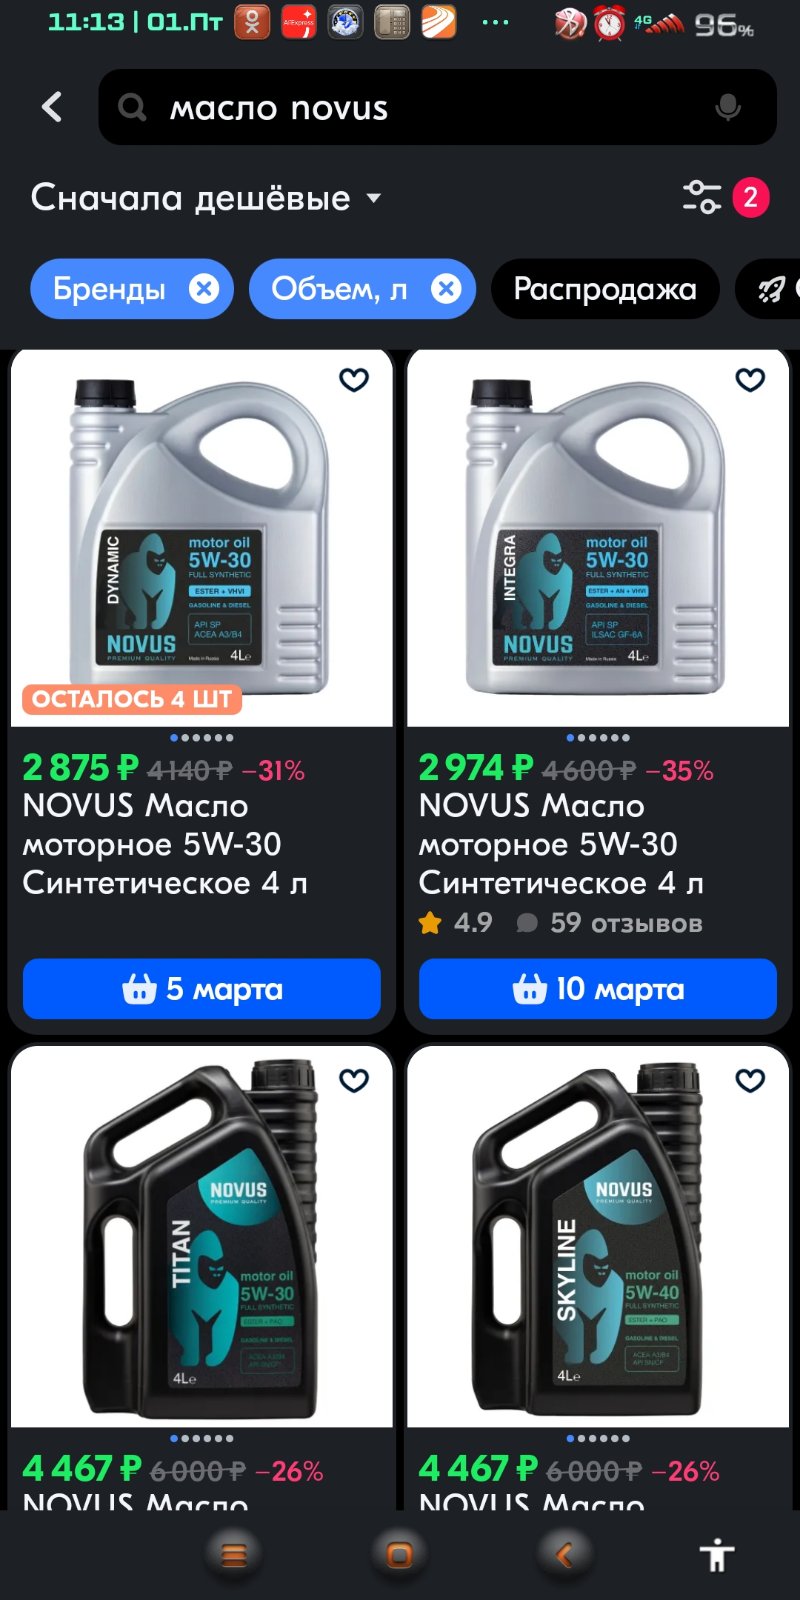Clear the "Объем, л" filter chip
The height and width of the screenshot is (1600, 800).
(x=446, y=289)
